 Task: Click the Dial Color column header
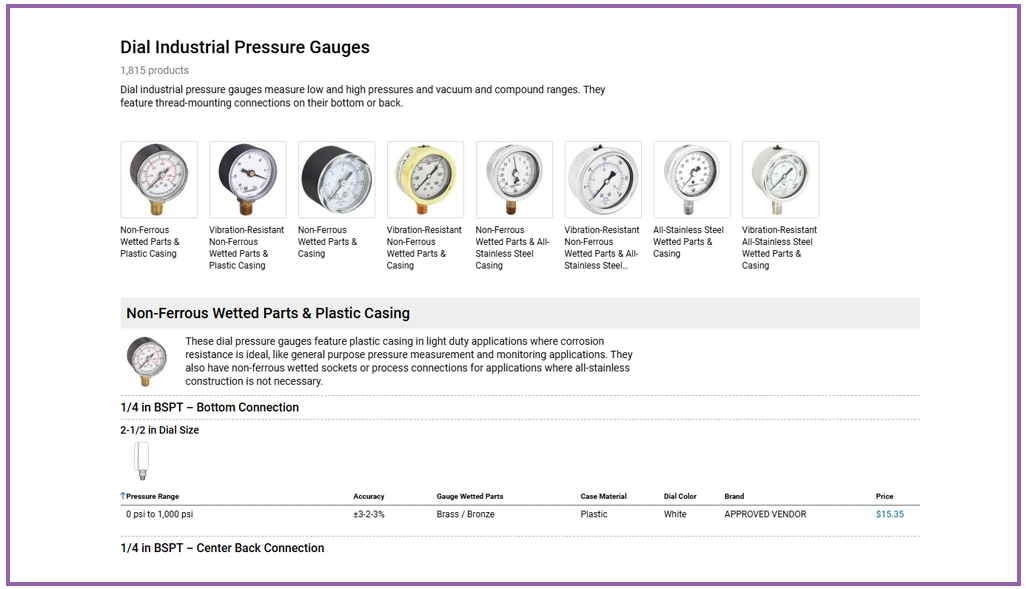pyautogui.click(x=680, y=496)
